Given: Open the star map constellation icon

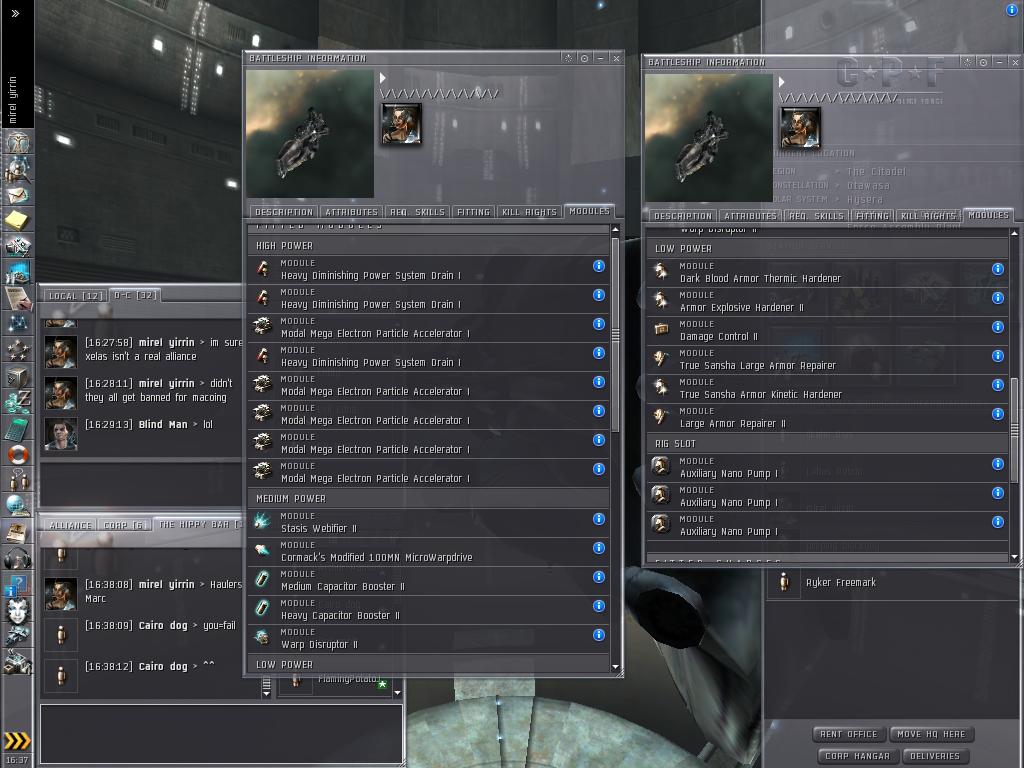Looking at the screenshot, I should pos(18,324).
